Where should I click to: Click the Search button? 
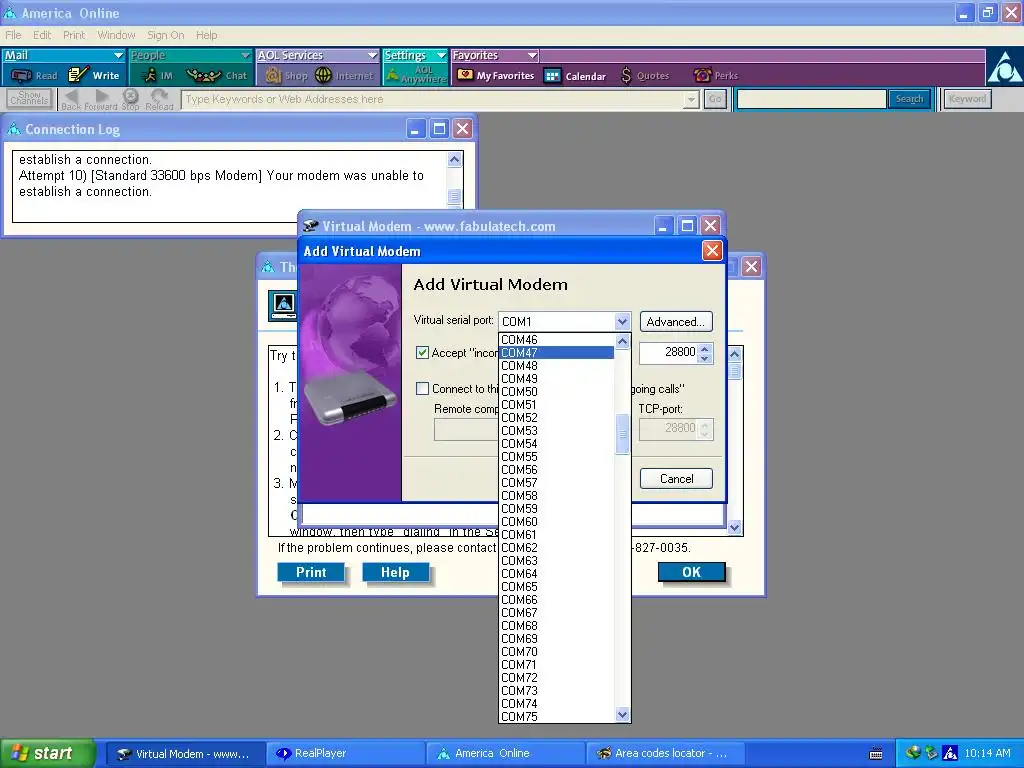pos(909,99)
